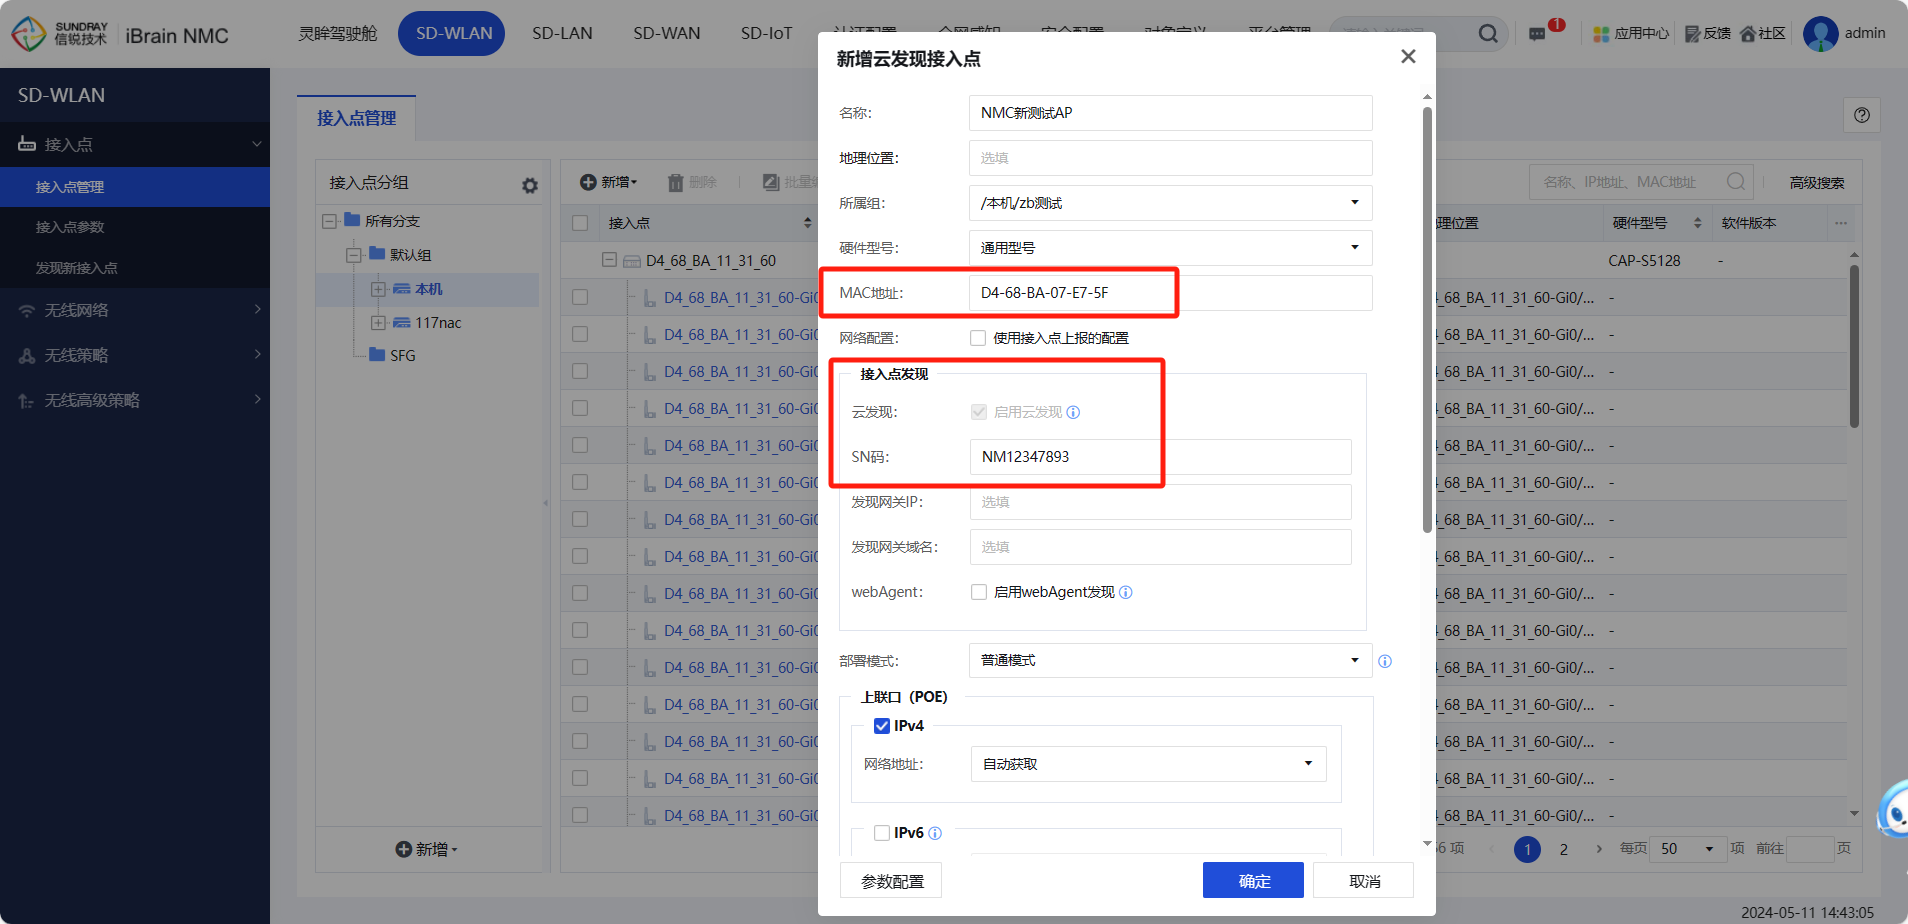Screen dimensions: 1908x924
Task: Click the table vertical scrollbar
Action: tap(1854, 345)
